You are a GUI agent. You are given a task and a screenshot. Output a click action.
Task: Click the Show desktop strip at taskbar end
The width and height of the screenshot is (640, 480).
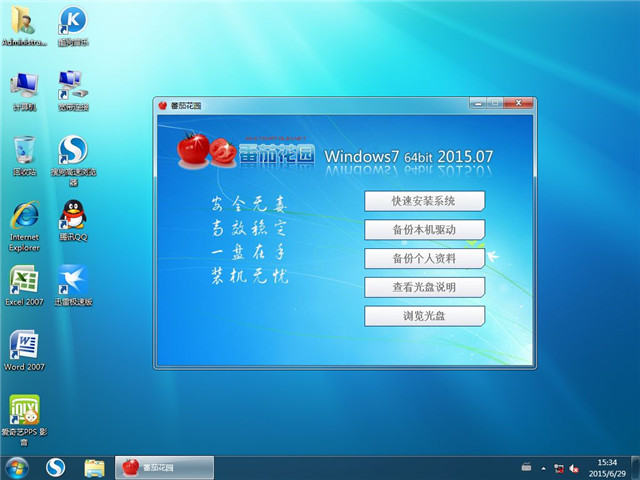(636, 468)
